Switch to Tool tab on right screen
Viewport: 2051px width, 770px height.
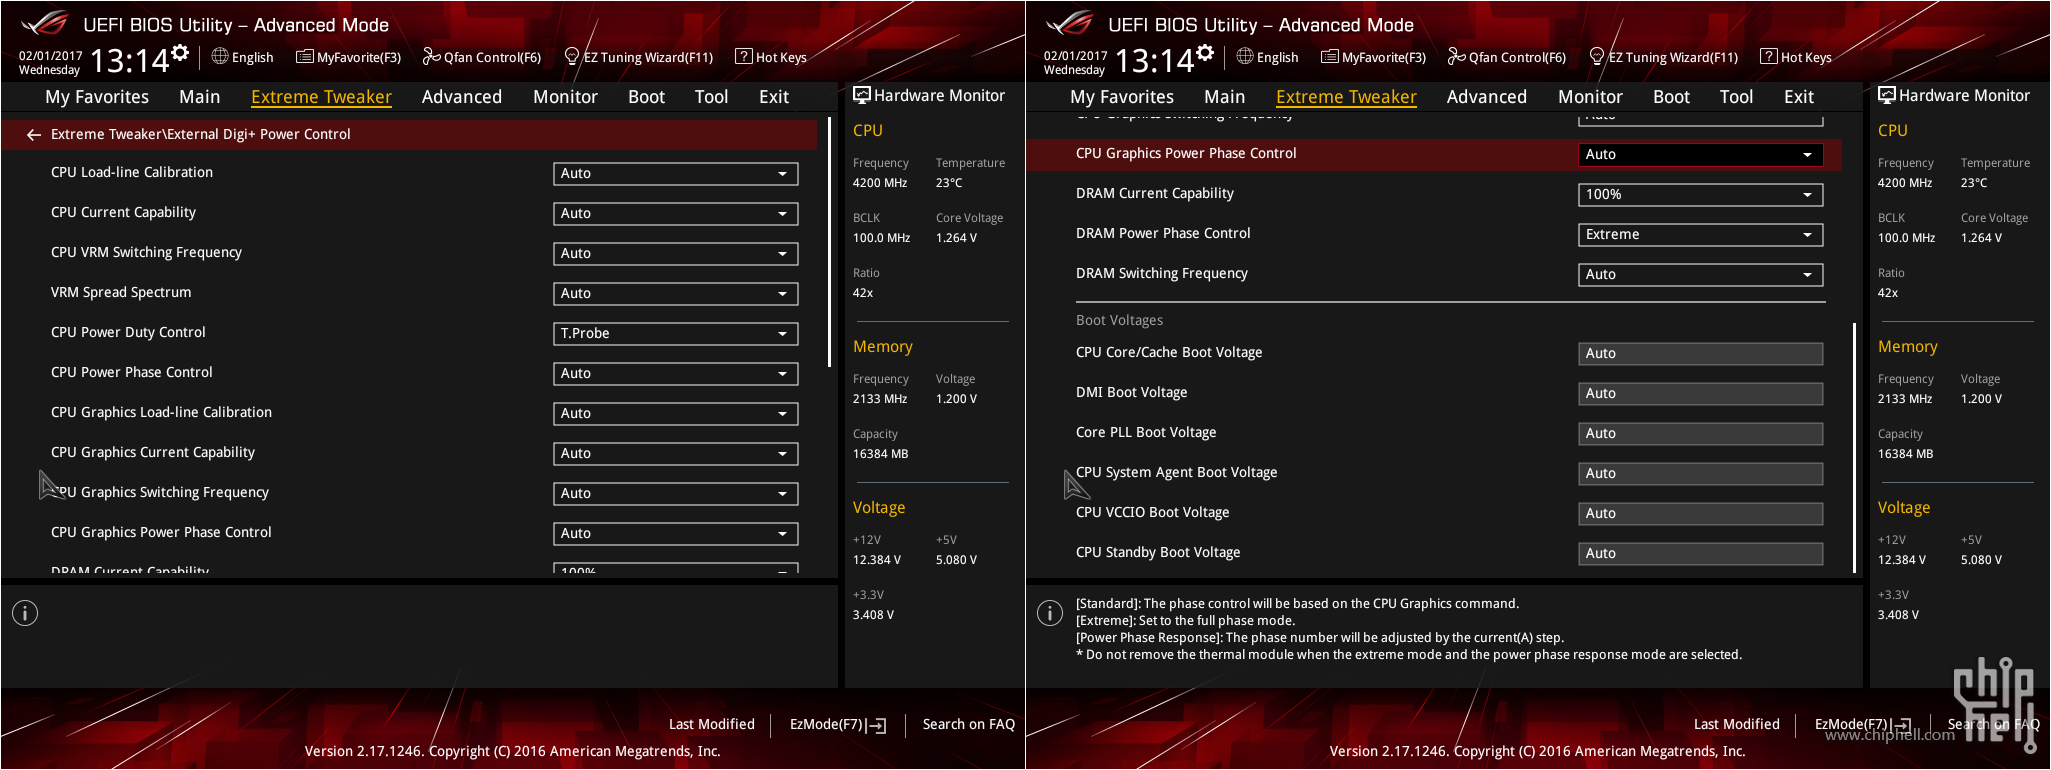click(x=1736, y=97)
